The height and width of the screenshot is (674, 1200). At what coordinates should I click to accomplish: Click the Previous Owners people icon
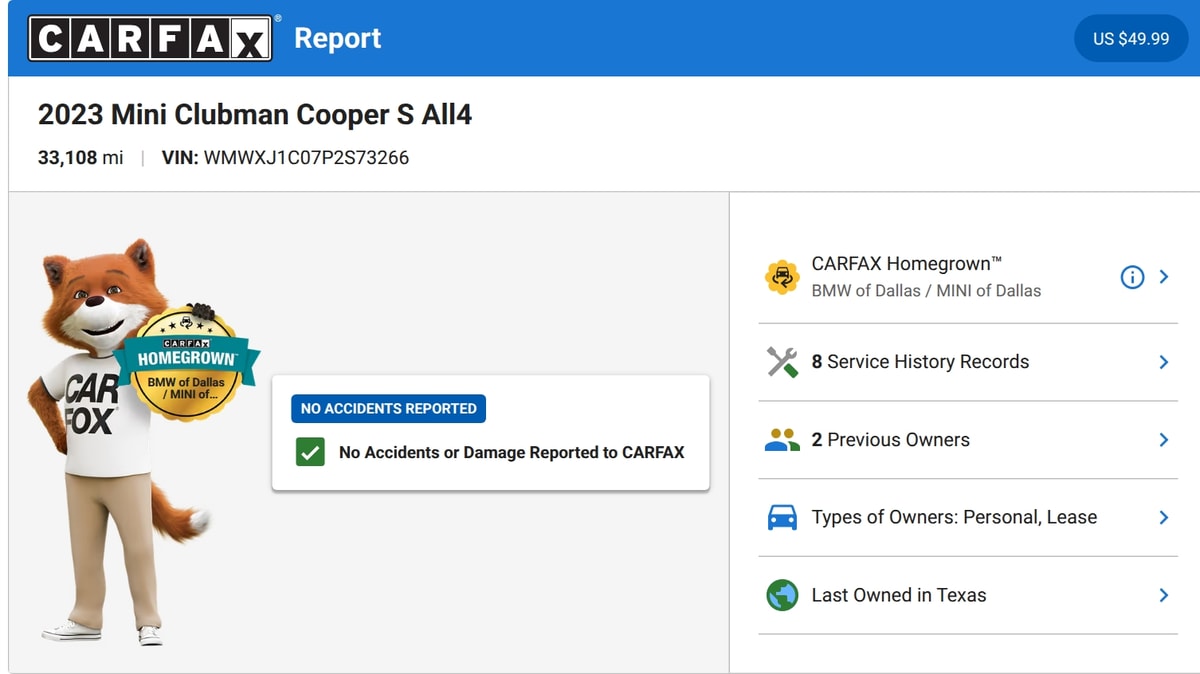click(782, 440)
